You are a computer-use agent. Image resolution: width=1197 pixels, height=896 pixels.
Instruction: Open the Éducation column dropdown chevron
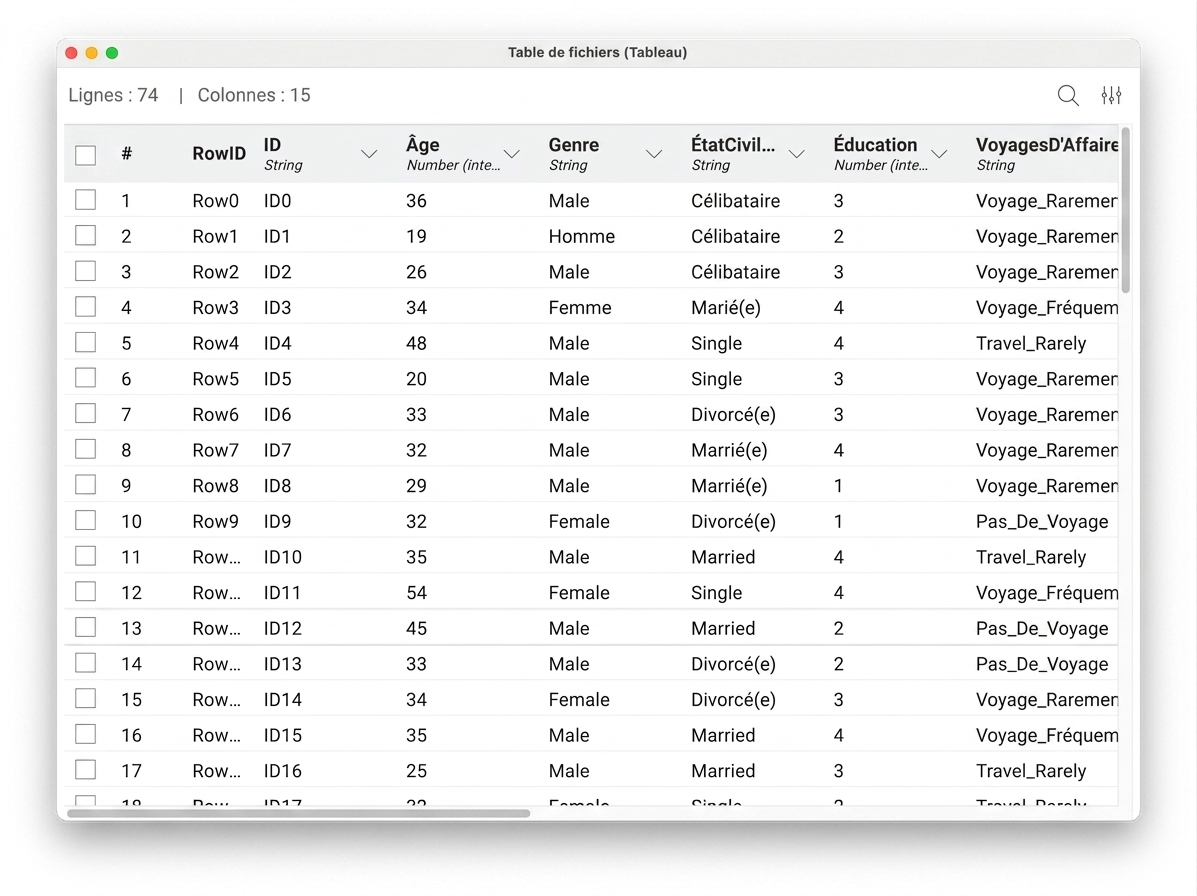tap(940, 154)
